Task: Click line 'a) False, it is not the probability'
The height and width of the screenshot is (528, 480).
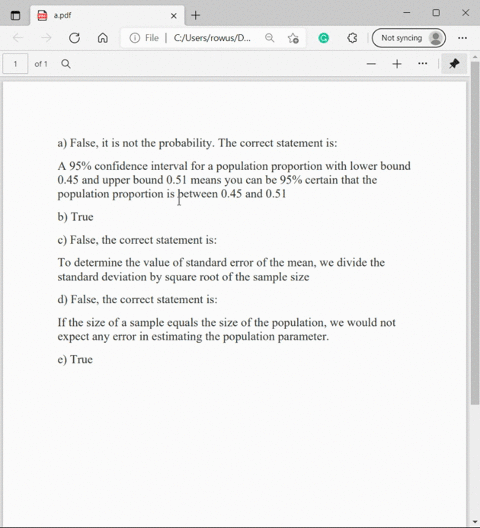Action: click(x=197, y=143)
